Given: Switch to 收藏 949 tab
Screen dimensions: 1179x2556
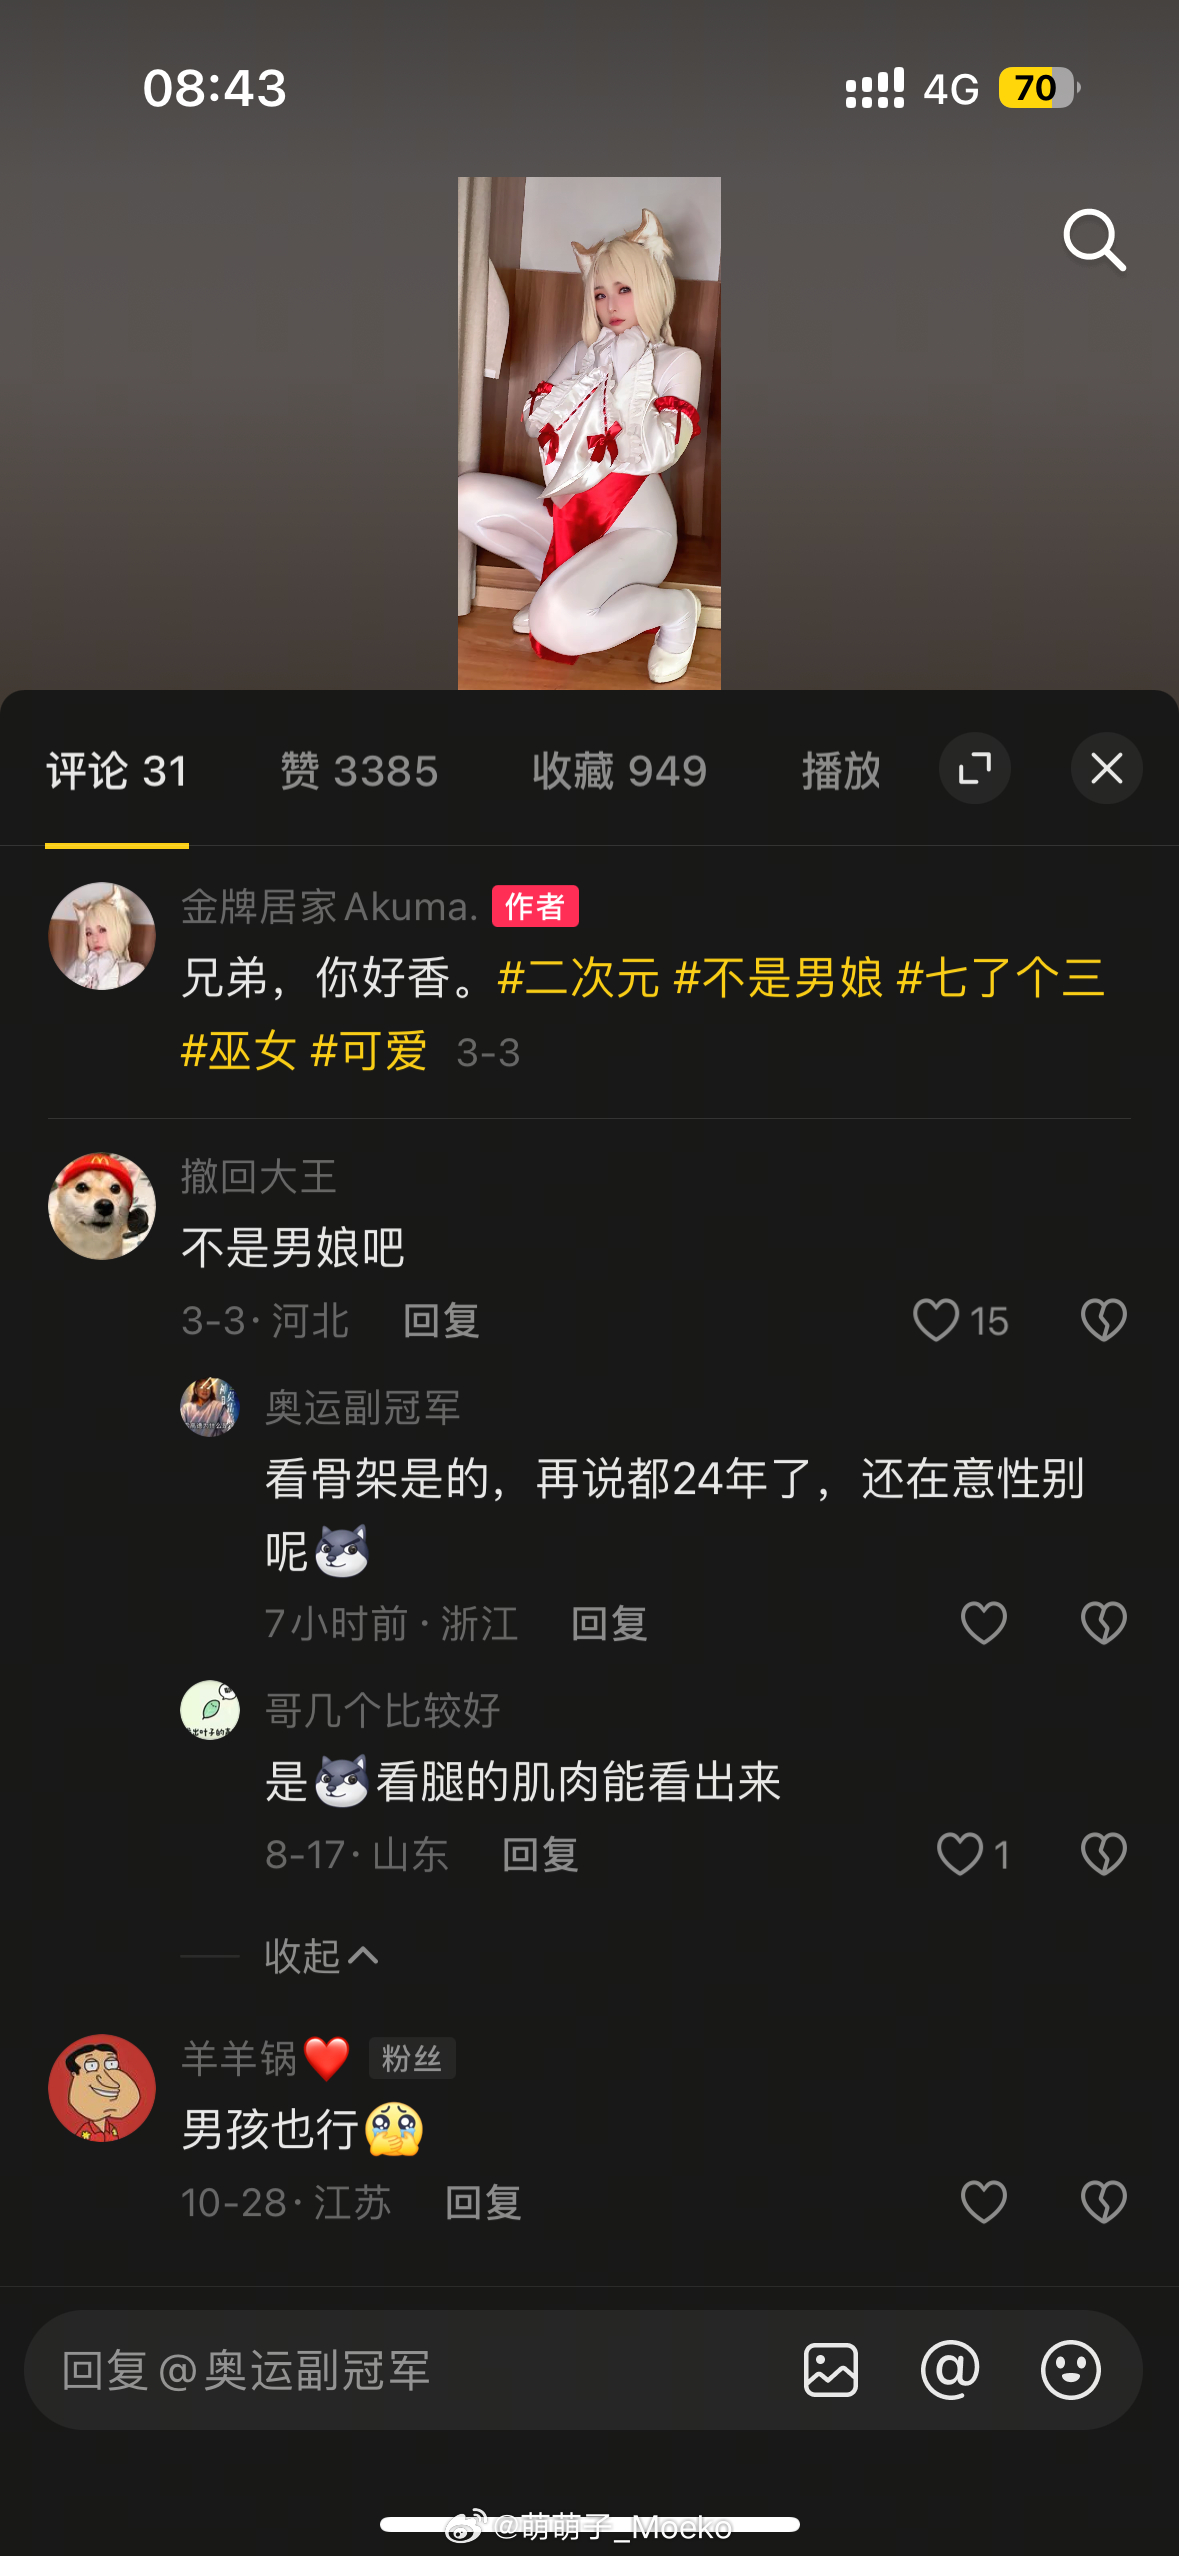Looking at the screenshot, I should pyautogui.click(x=619, y=771).
